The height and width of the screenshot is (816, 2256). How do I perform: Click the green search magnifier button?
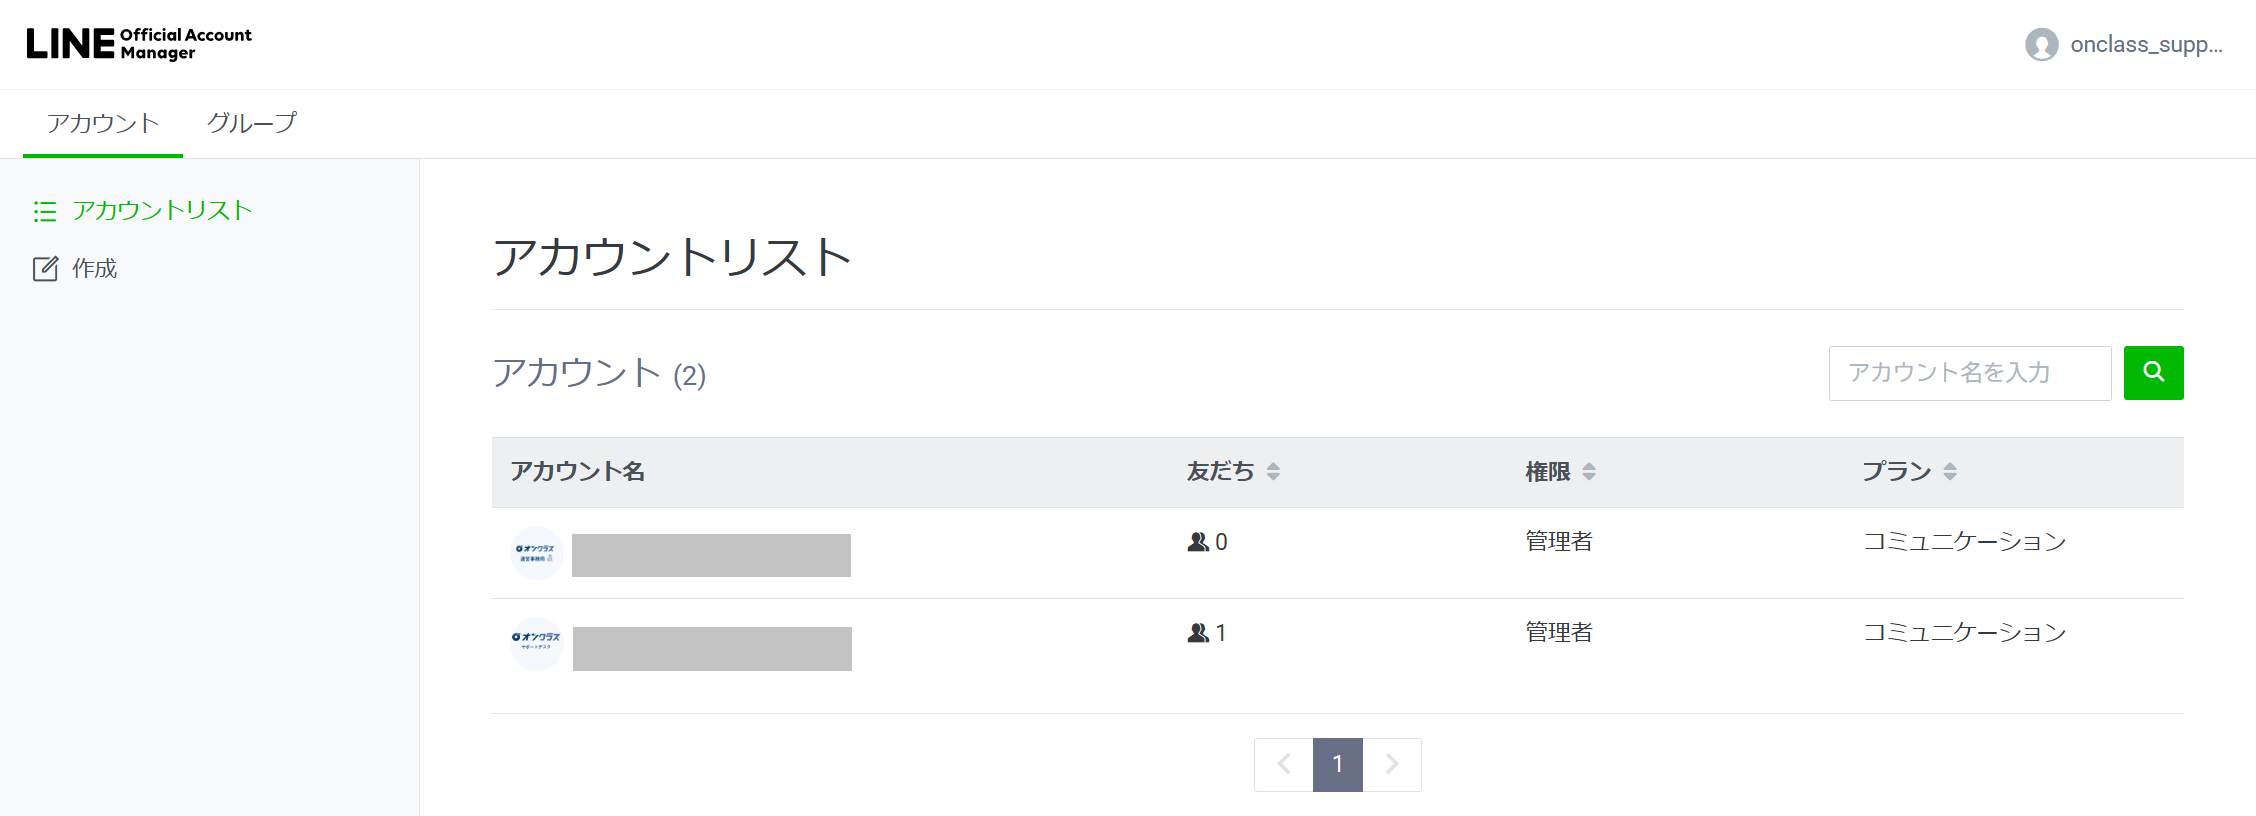coord(2153,373)
